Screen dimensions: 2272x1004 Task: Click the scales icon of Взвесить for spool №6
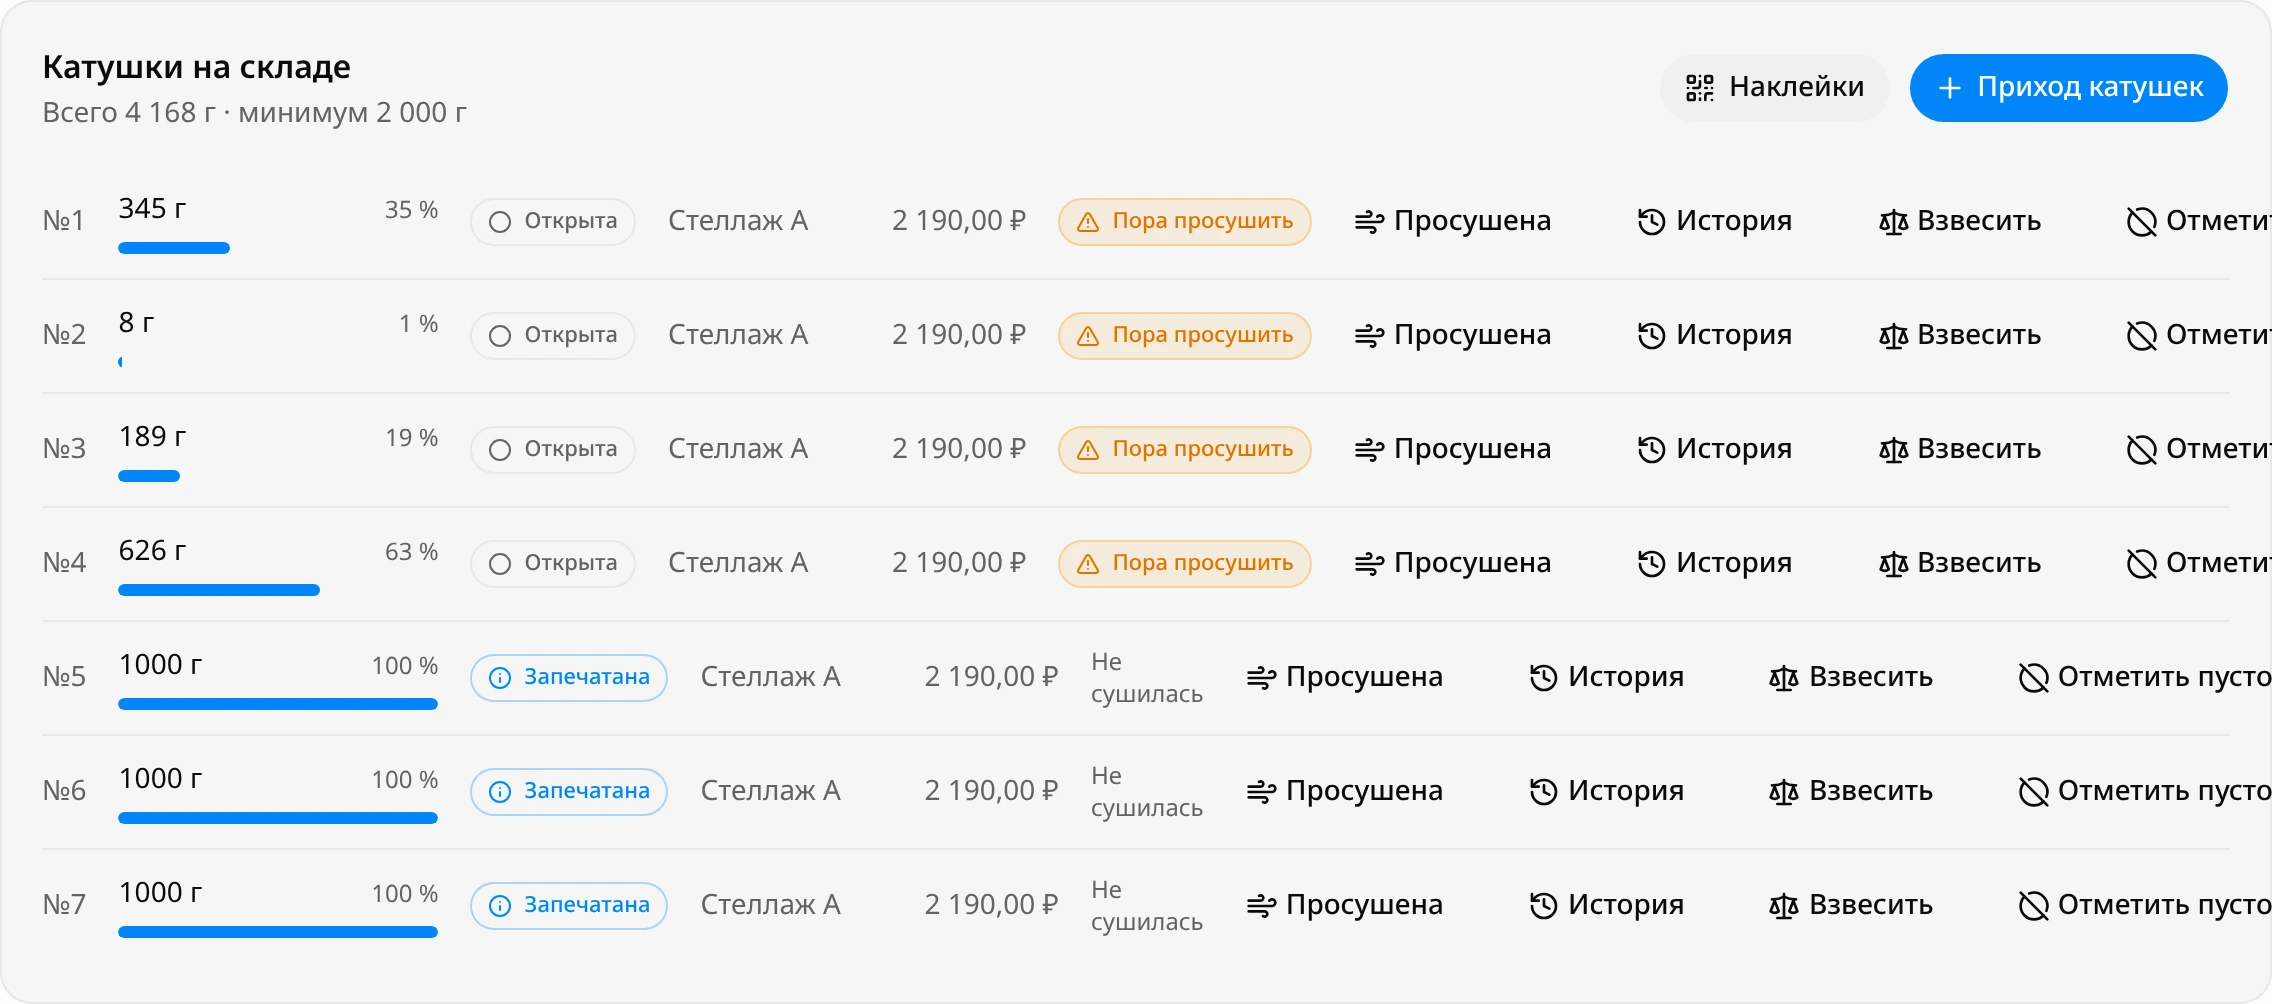pos(1784,792)
